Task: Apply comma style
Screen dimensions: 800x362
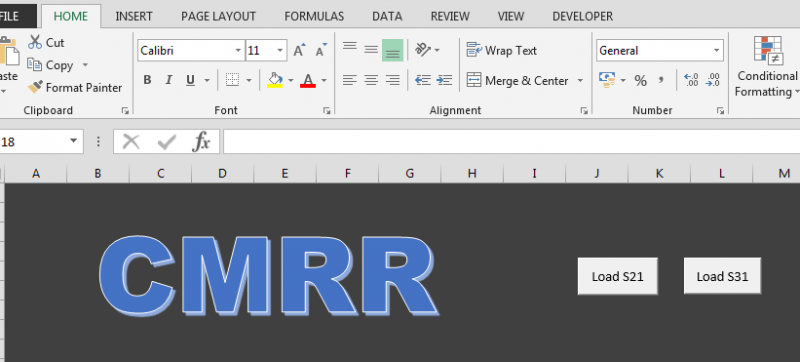Action: [661, 81]
